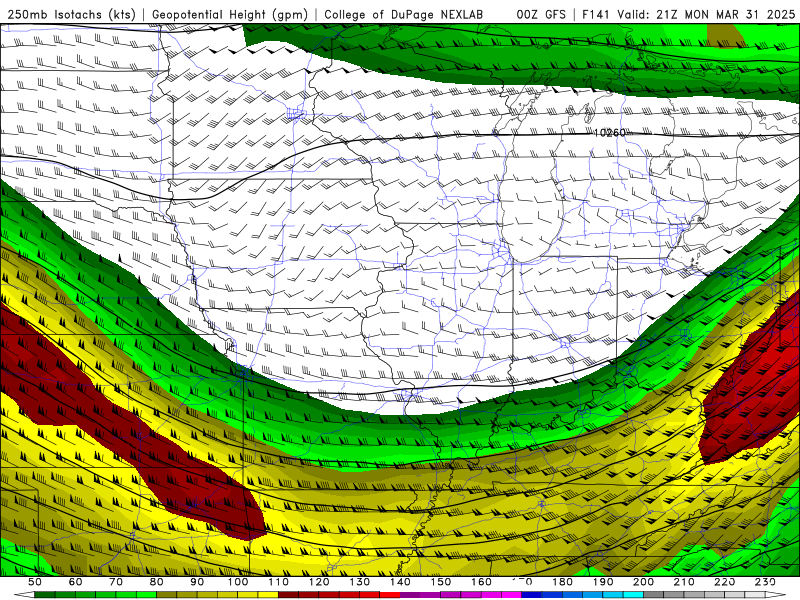Click the 'Geopotential Height (gpm)' header text
This screenshot has width=800, height=600.
(230, 14)
